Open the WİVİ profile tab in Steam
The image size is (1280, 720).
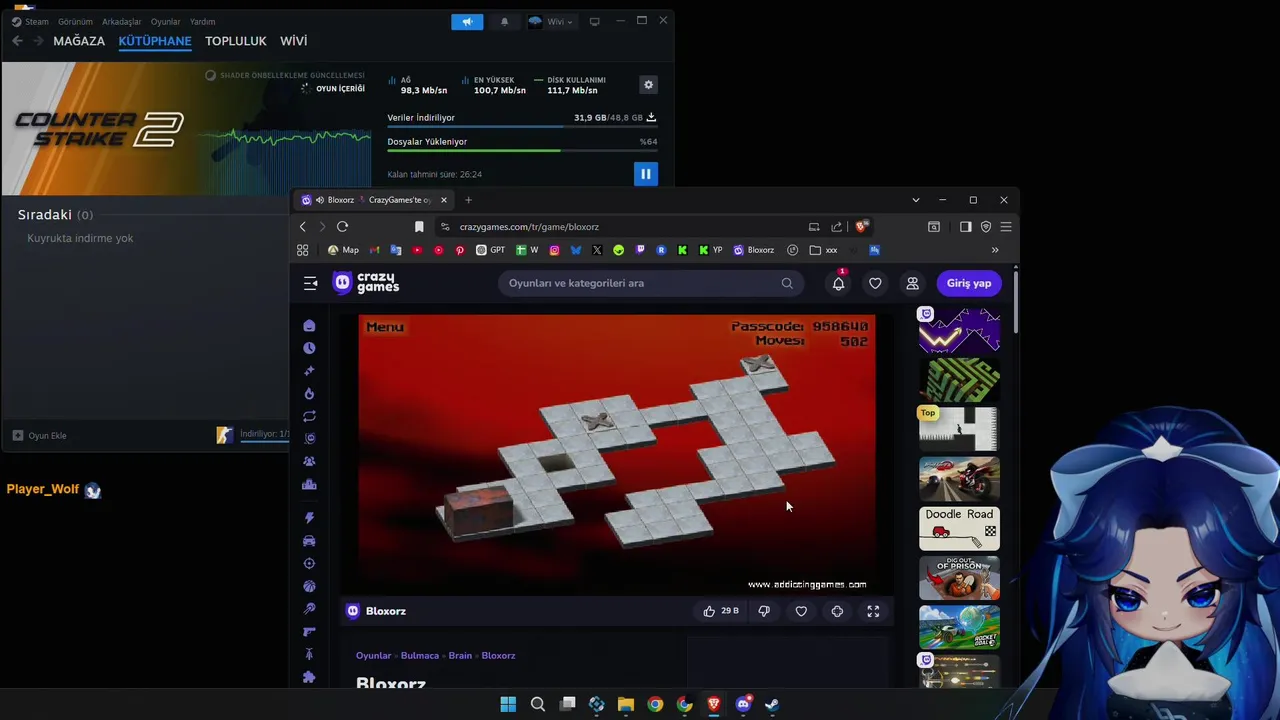click(294, 41)
